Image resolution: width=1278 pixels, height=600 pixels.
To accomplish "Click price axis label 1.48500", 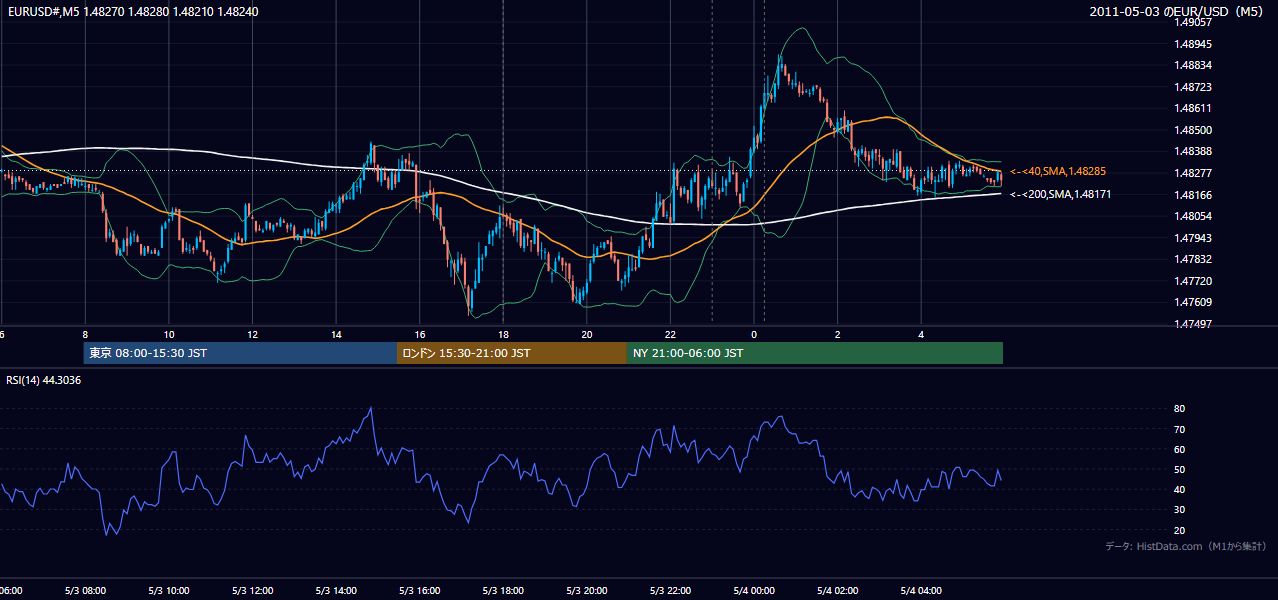I will point(1193,130).
